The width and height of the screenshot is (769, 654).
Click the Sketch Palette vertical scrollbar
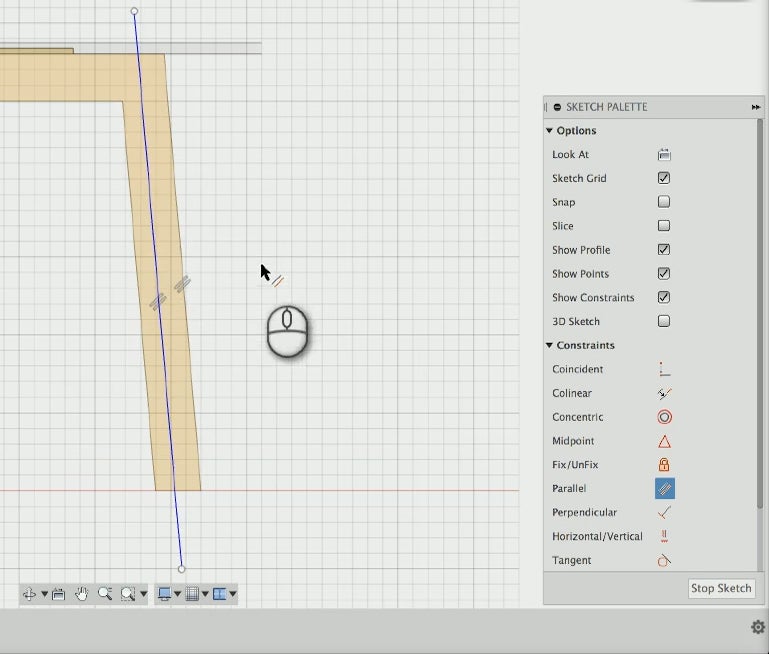[761, 314]
